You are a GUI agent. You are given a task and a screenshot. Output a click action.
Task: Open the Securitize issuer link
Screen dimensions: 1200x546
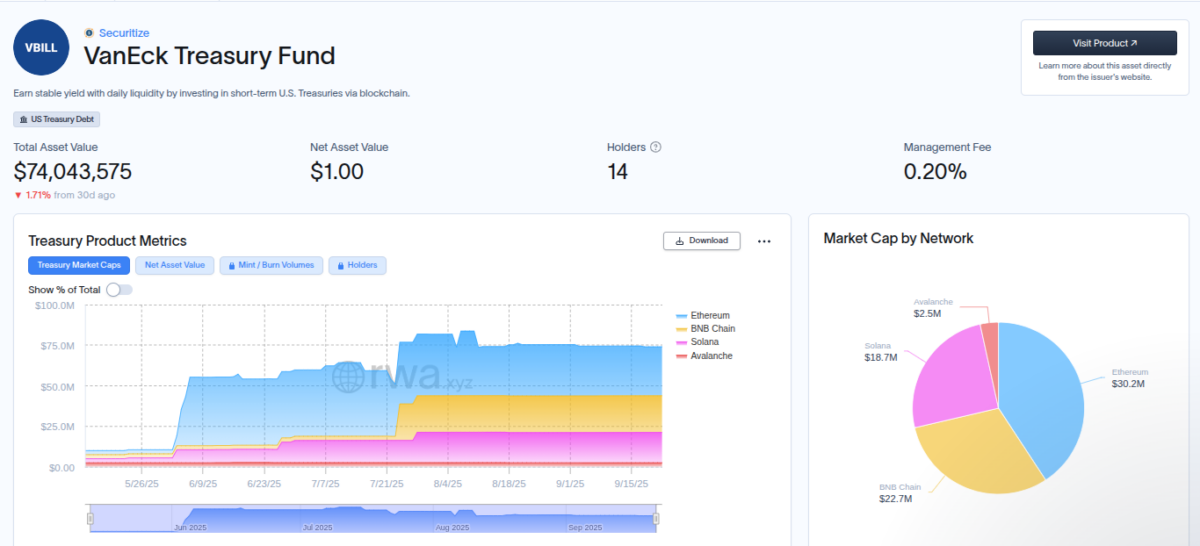click(x=124, y=33)
